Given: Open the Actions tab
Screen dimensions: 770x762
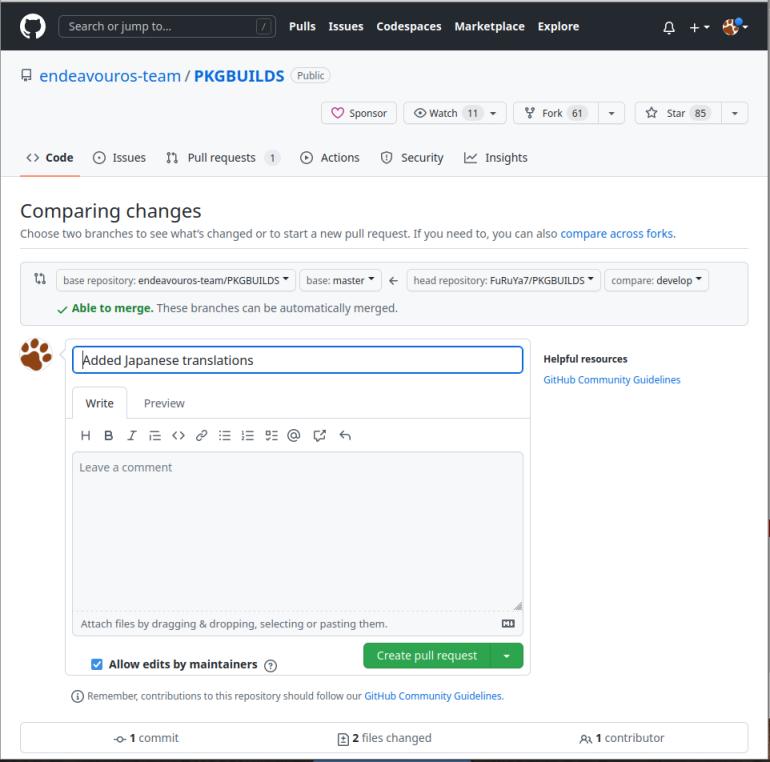Looking at the screenshot, I should (330, 158).
